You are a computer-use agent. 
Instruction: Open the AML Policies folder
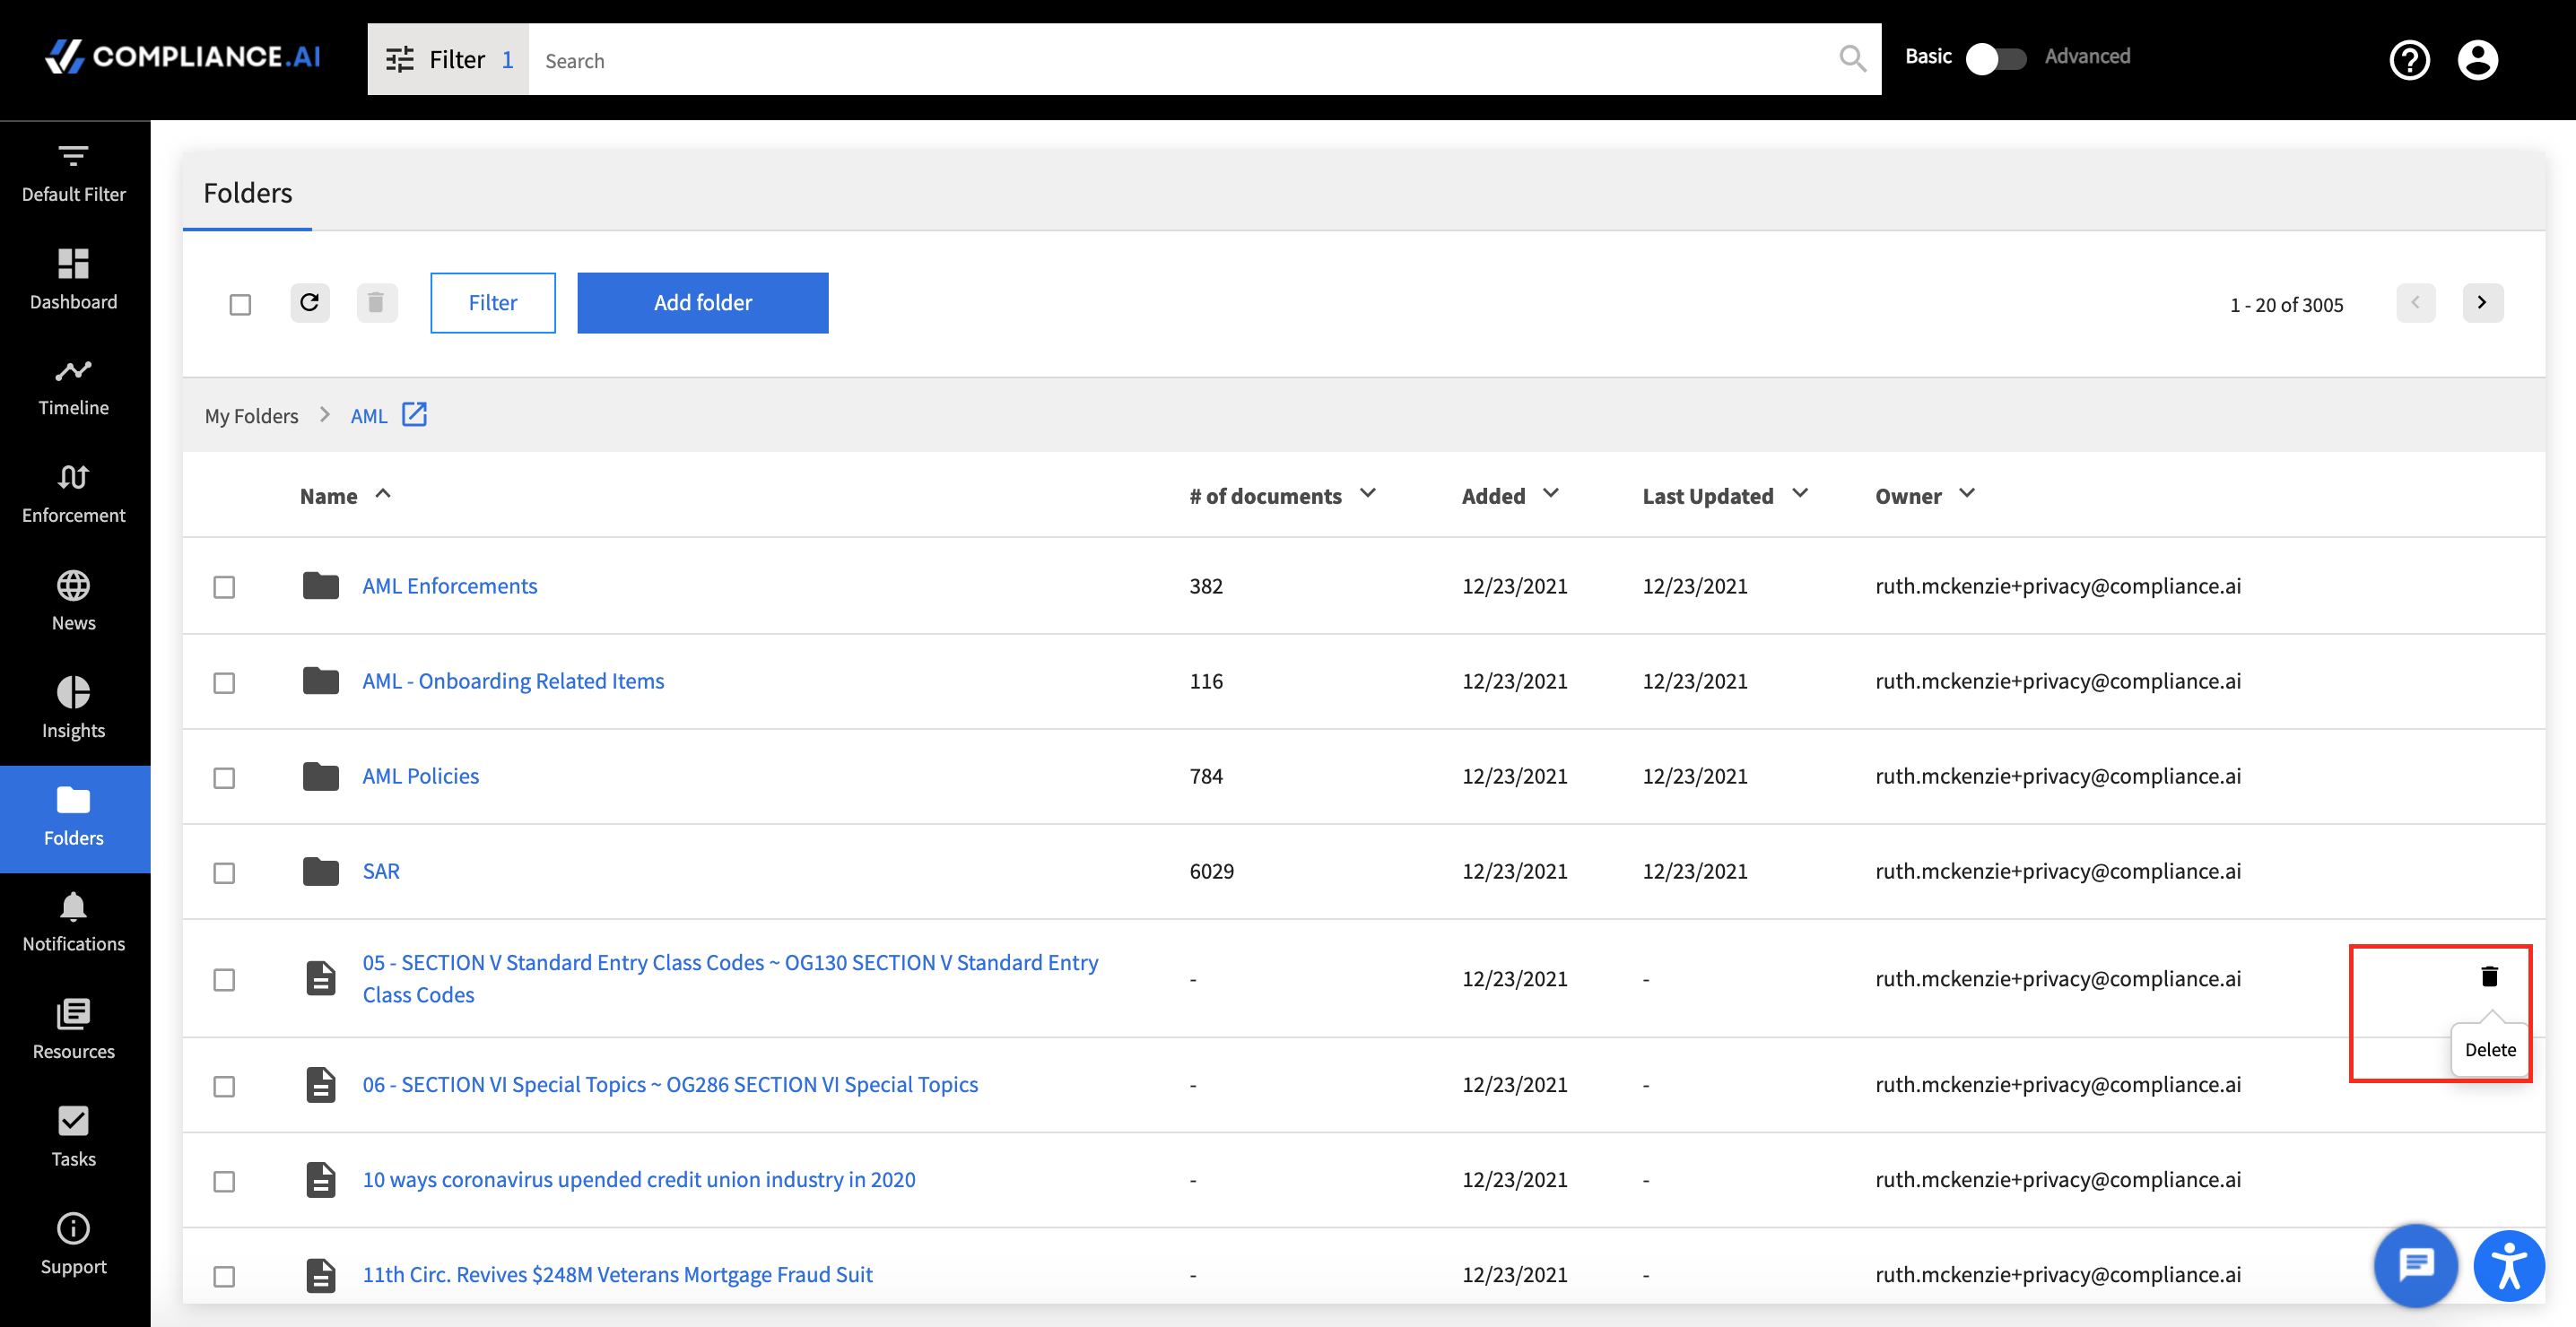click(x=421, y=776)
